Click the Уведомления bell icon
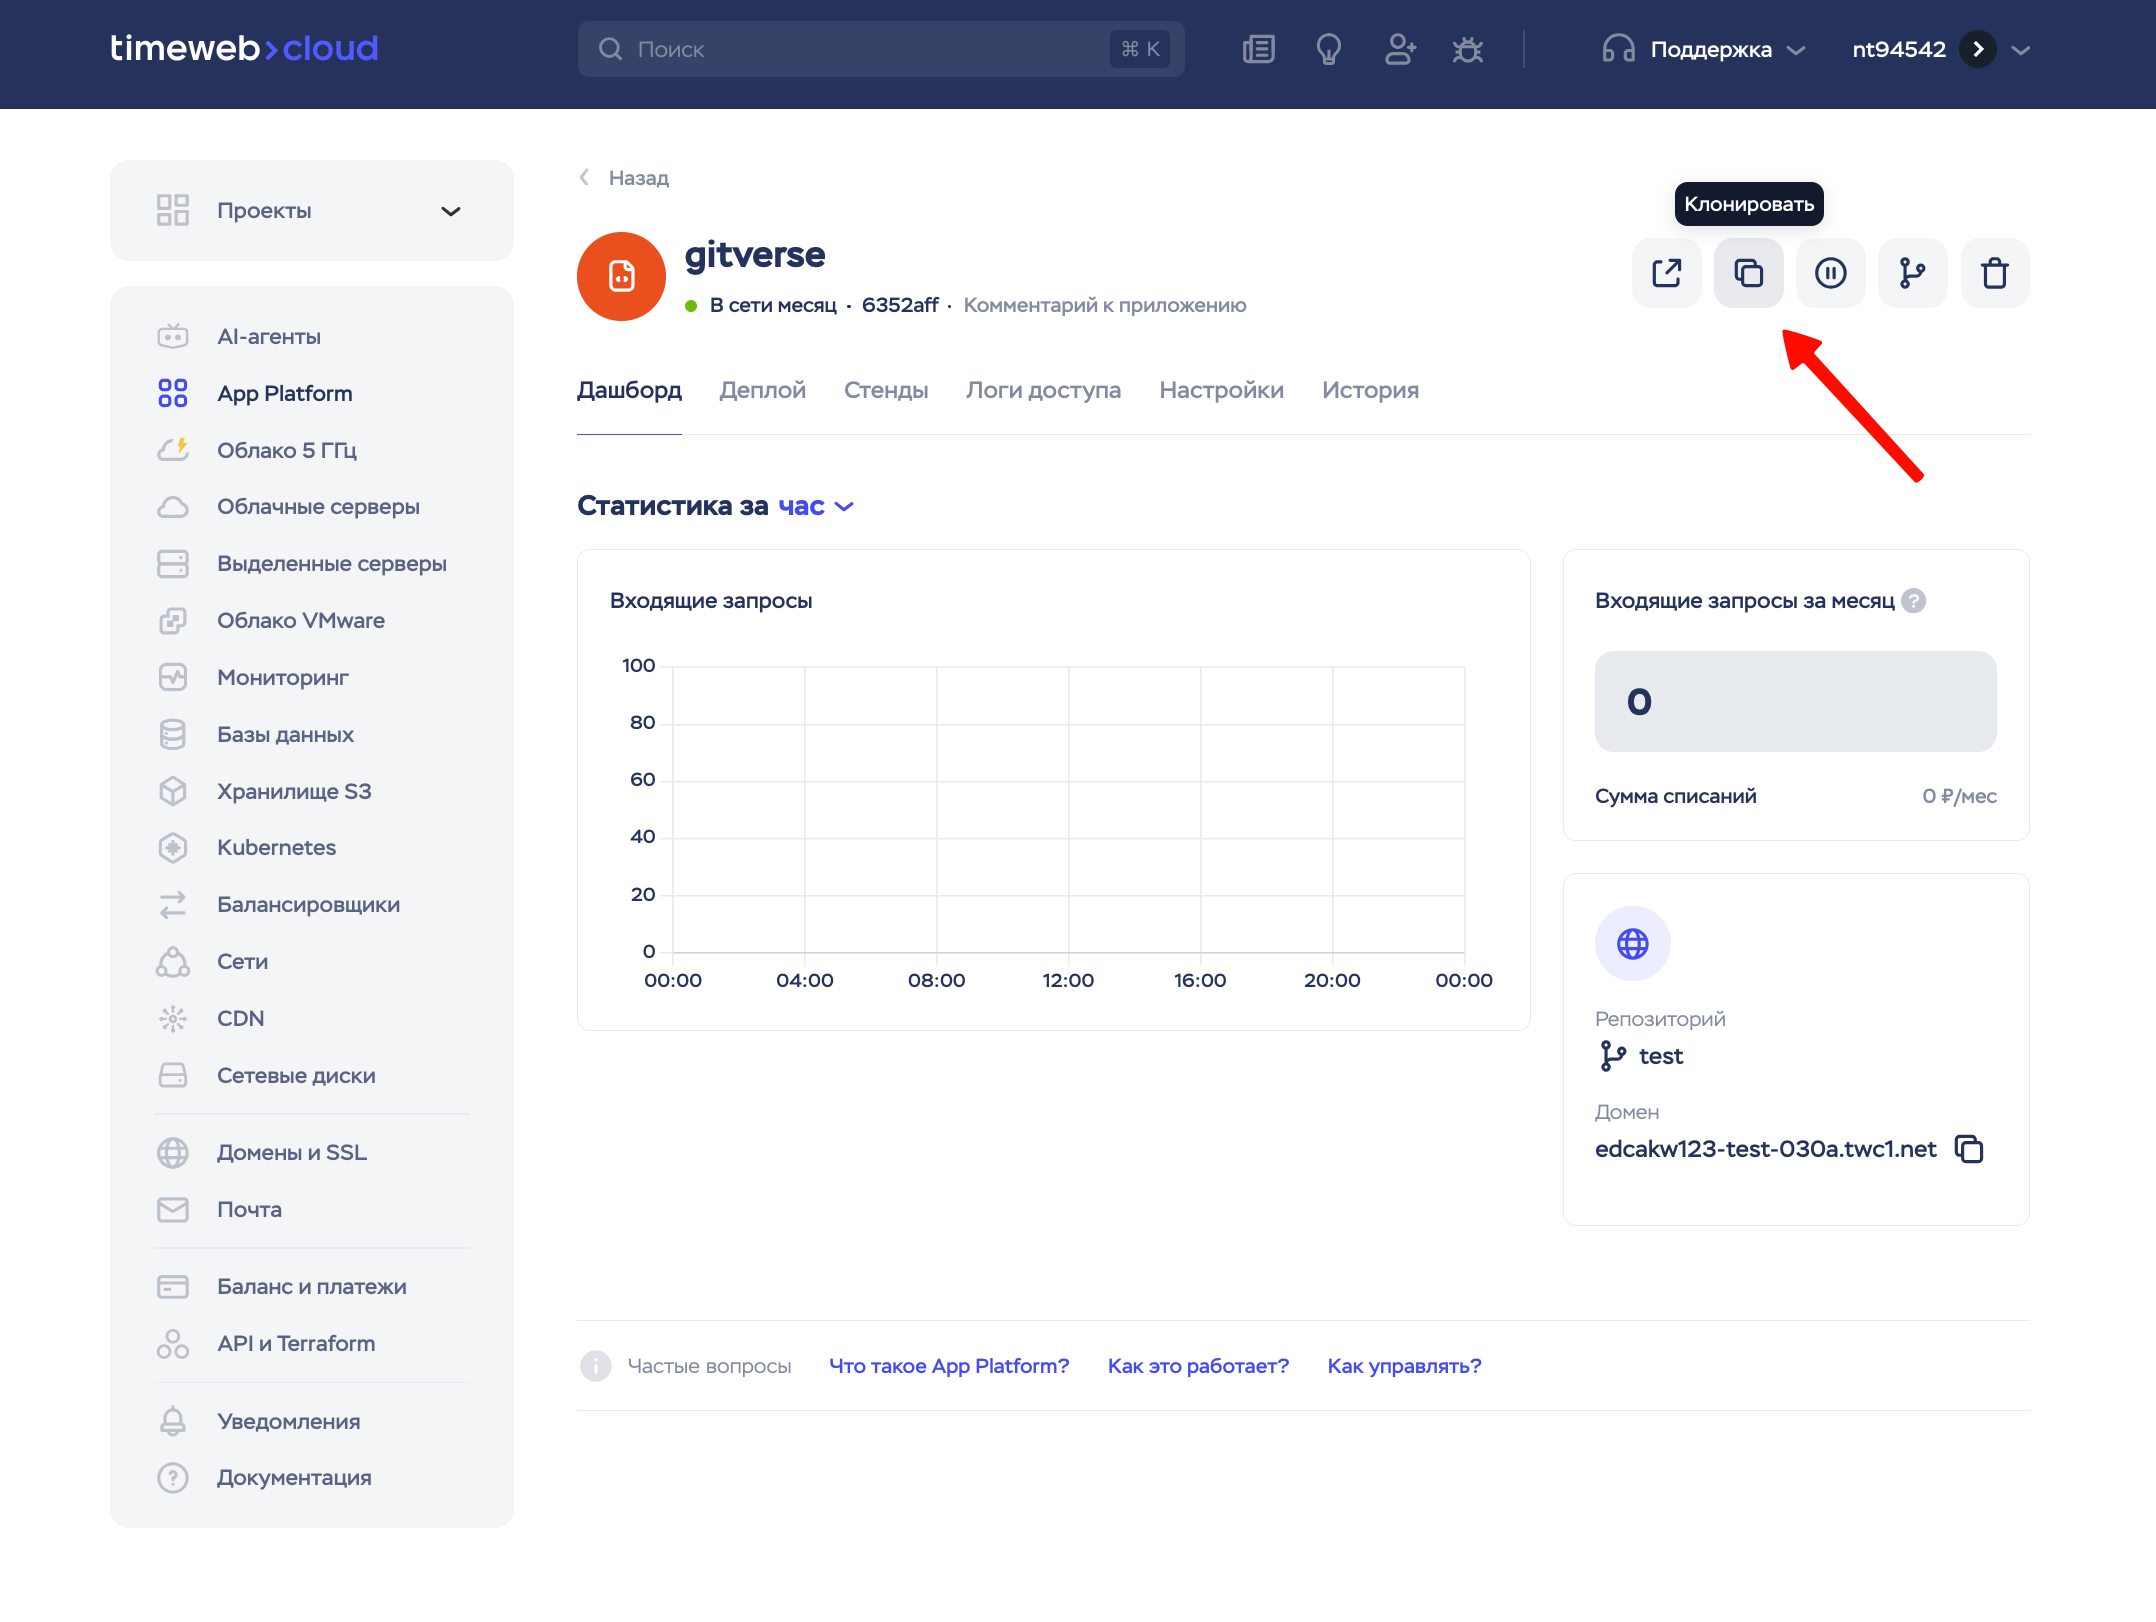 (x=173, y=1421)
